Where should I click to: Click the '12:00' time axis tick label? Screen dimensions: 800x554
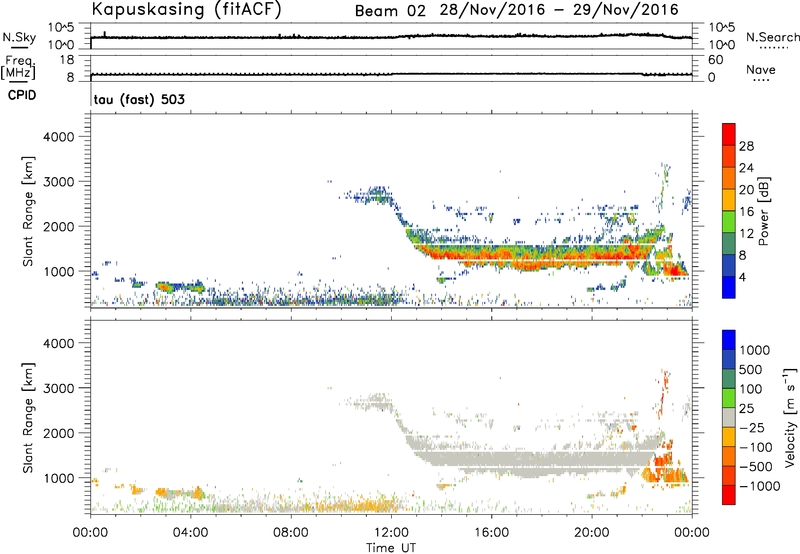tap(391, 533)
